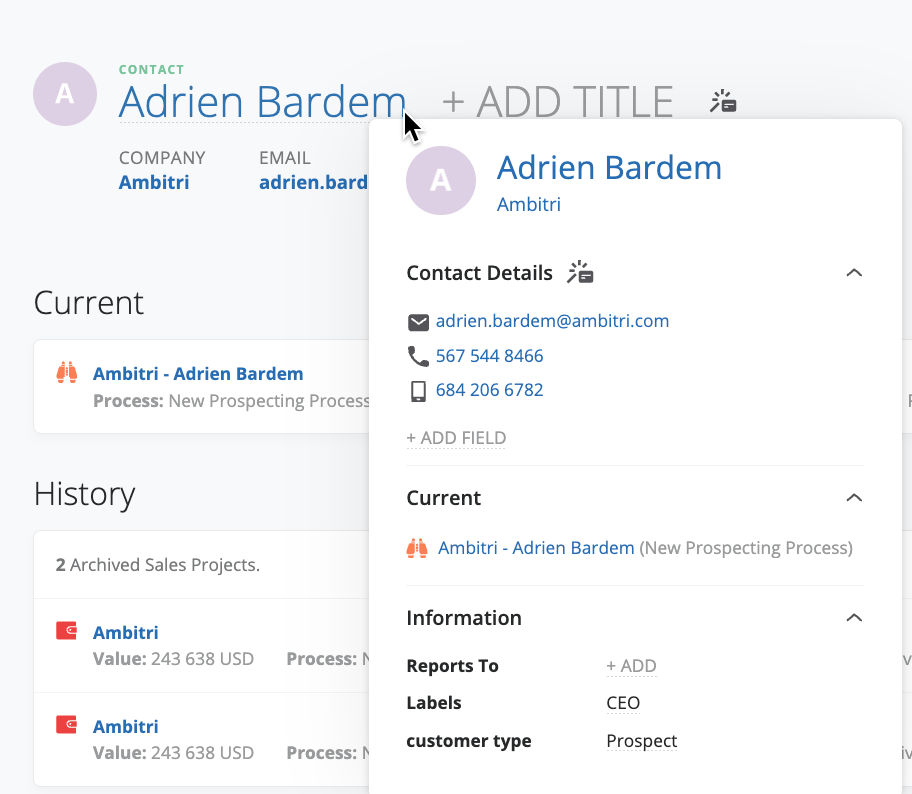Open the Ambitri - Adrien Bardem current project link
This screenshot has height=794, width=912.
pos(535,547)
